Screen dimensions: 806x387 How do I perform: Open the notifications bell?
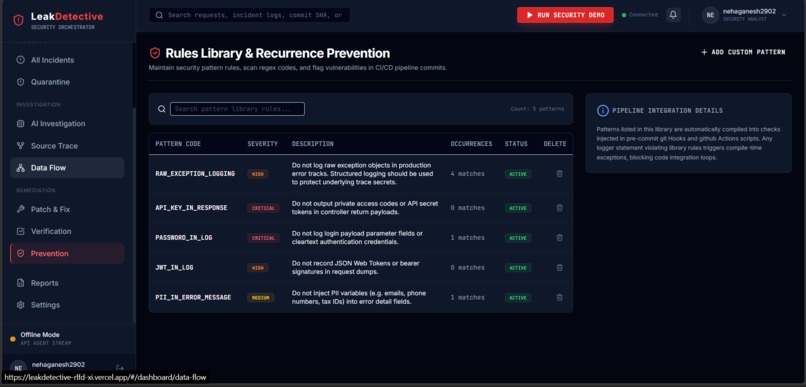[x=673, y=15]
